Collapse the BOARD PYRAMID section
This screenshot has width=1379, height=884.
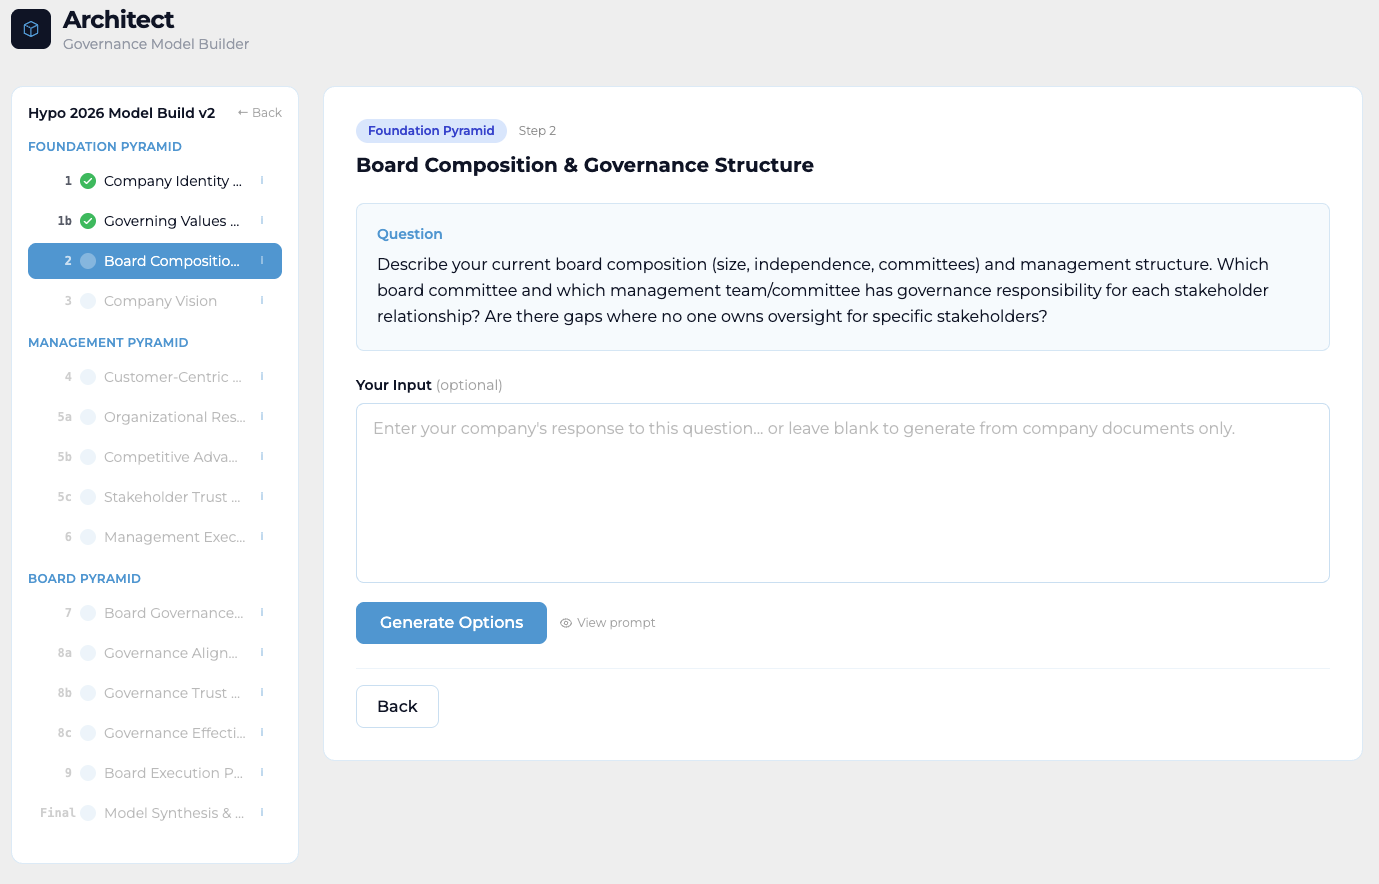point(85,578)
